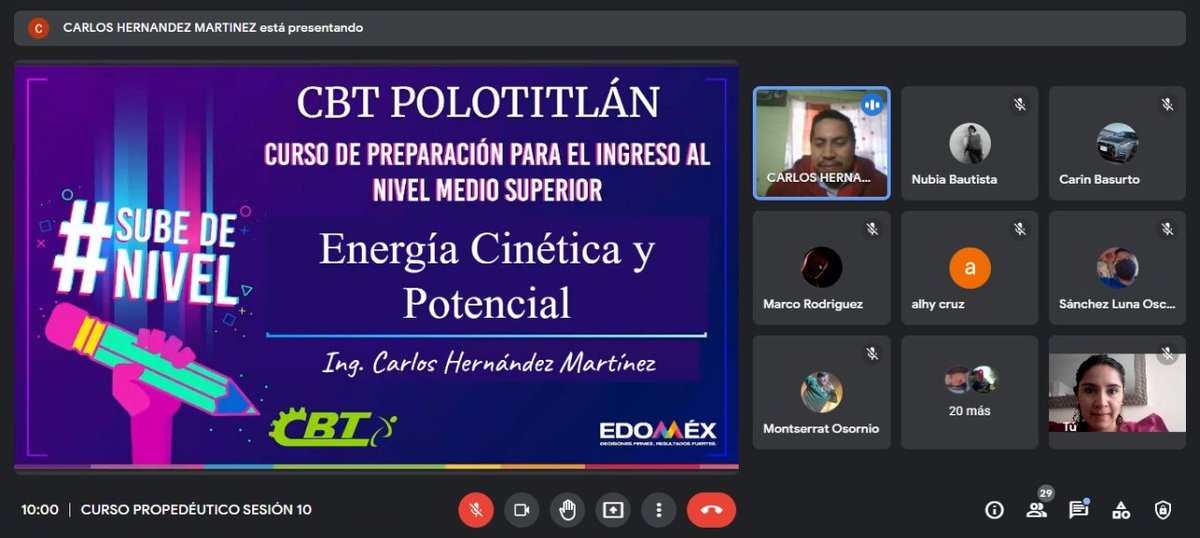Viewport: 1200px width, 538px height.
Task: Open more options three-dot menu
Action: pos(658,510)
